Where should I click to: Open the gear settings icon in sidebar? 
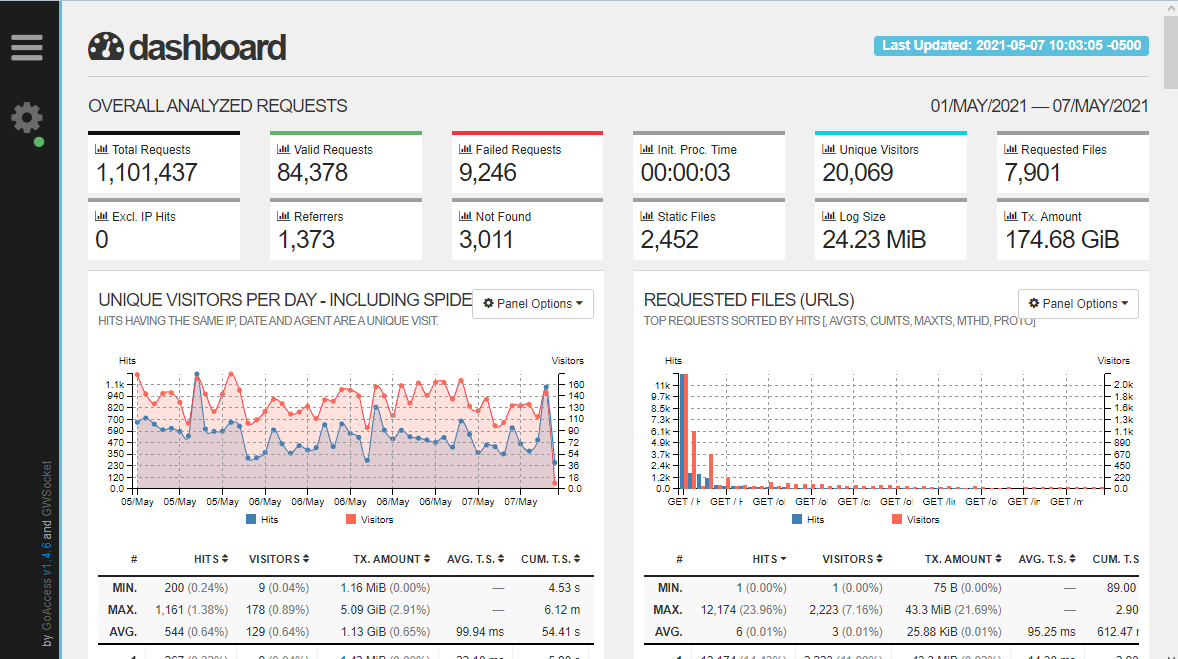coord(27,118)
